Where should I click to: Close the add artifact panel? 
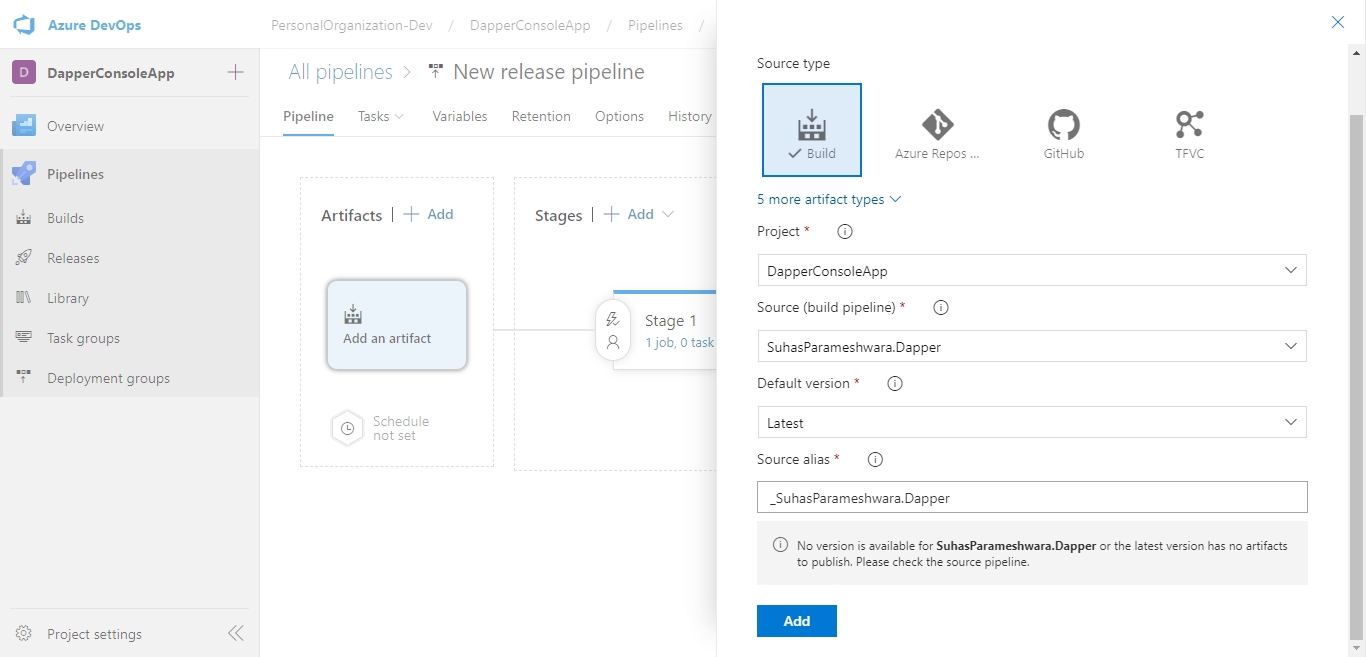[1338, 22]
